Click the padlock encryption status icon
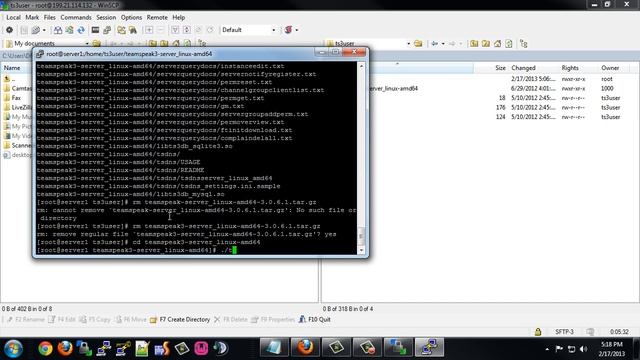Image resolution: width=640 pixels, height=360 pixels. [538, 332]
